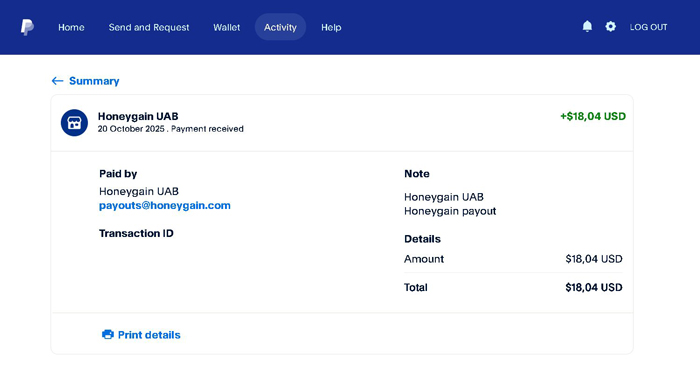Viewport: 700px width, 390px height.
Task: Click the PayPal logo icon
Action: pyautogui.click(x=27, y=27)
